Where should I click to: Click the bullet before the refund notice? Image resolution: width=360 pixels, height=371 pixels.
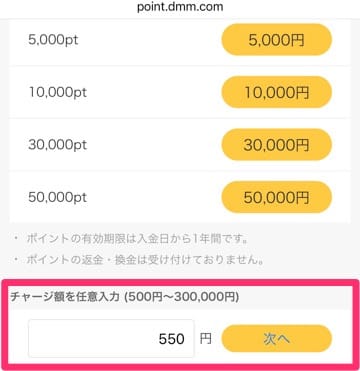16,260
